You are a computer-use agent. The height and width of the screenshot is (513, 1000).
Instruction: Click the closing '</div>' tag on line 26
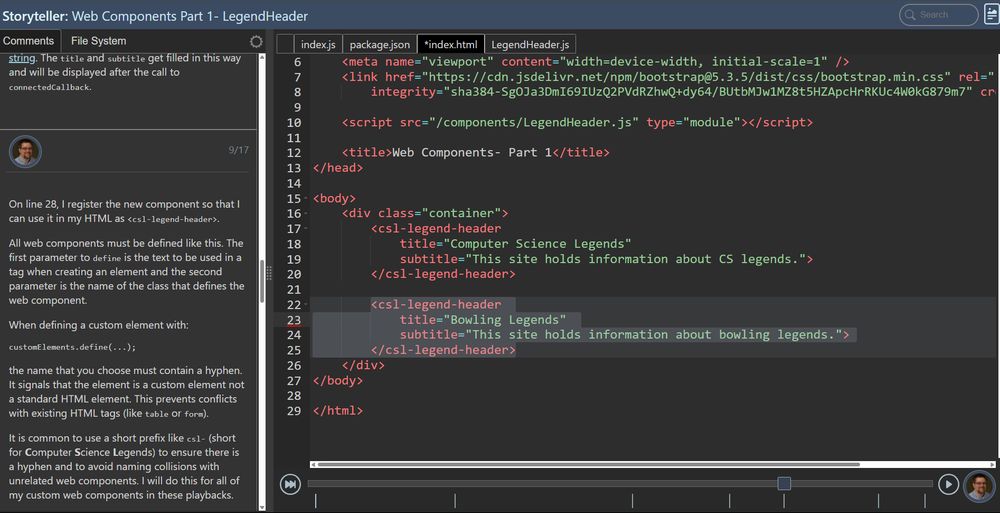(x=364, y=366)
